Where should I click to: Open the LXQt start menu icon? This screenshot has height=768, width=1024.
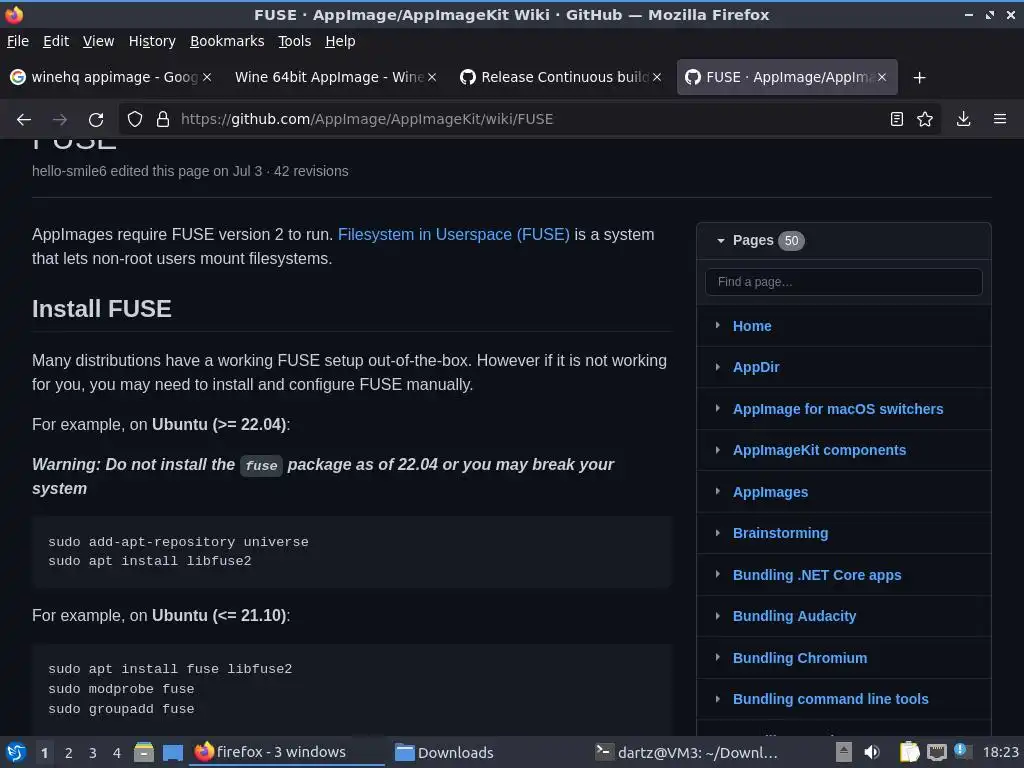(16, 752)
